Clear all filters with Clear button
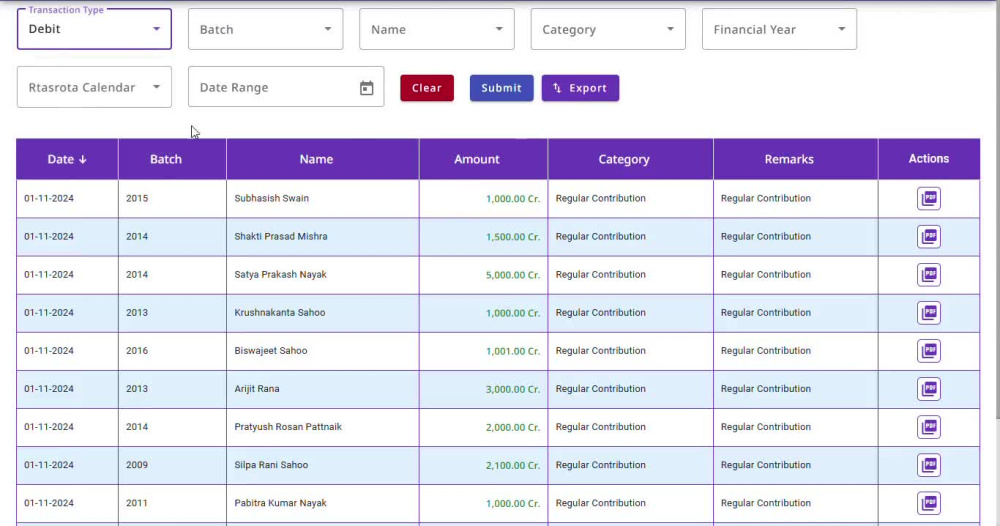The image size is (1000, 526). [x=427, y=88]
